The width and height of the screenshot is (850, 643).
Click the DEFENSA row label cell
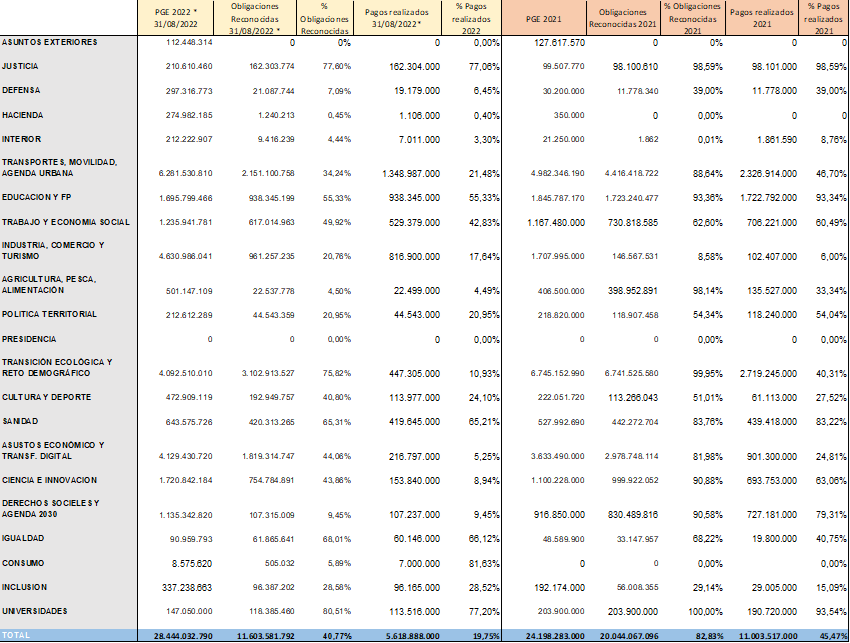(x=21, y=91)
